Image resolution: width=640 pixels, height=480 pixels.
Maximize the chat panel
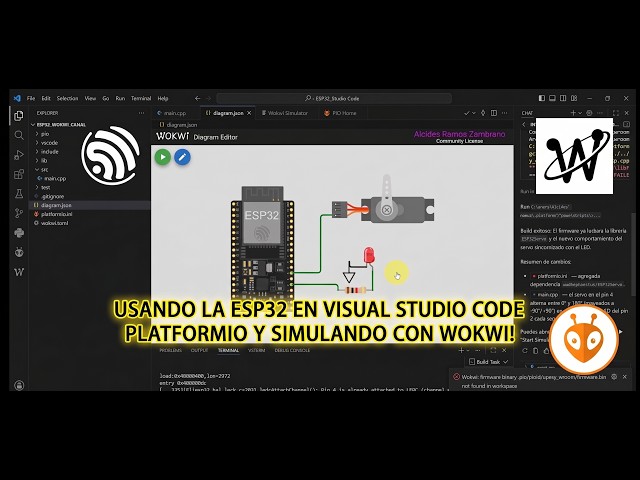(x=616, y=113)
